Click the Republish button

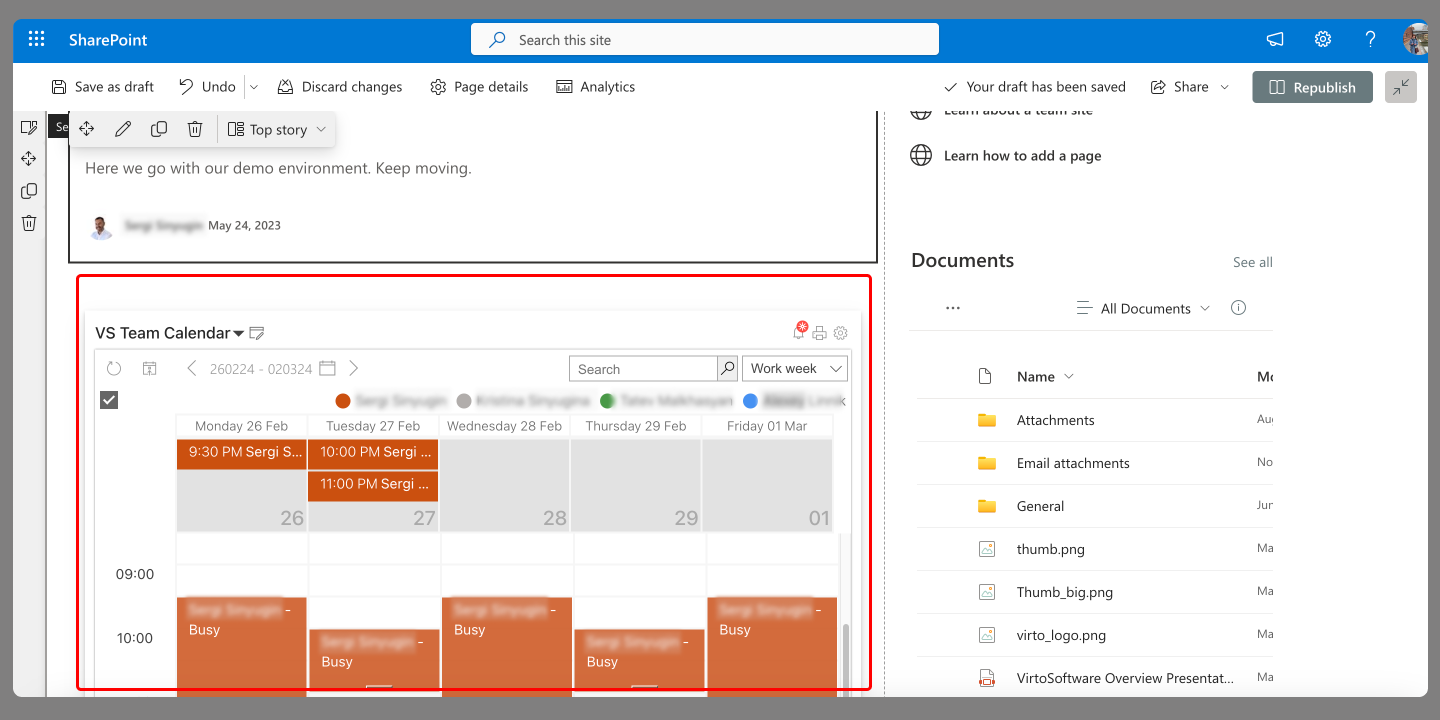coord(1312,87)
